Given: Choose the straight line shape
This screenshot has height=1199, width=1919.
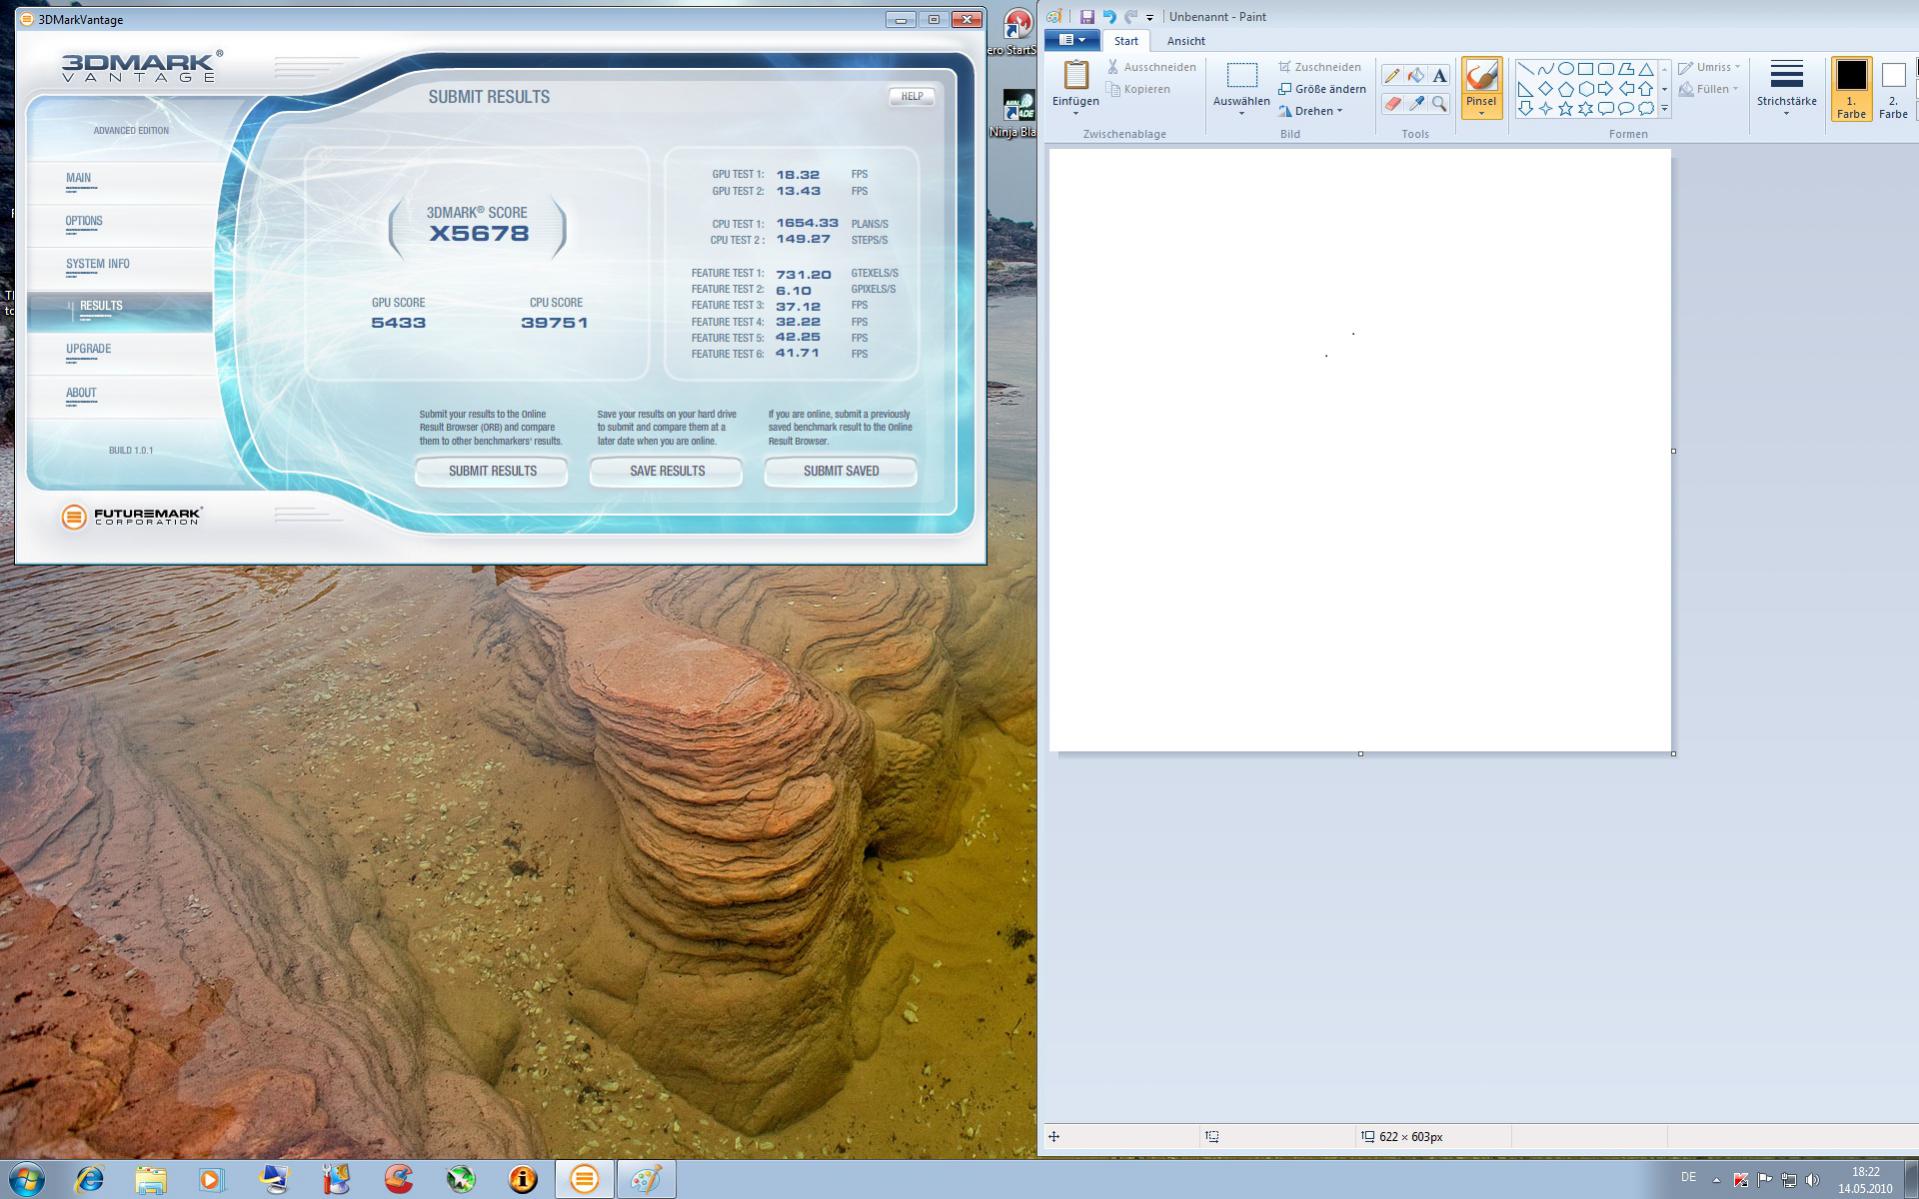Looking at the screenshot, I should tap(1526, 69).
